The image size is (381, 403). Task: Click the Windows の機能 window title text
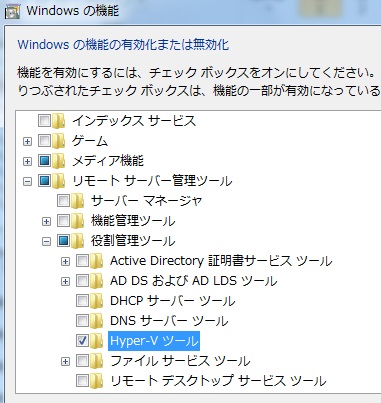[73, 10]
